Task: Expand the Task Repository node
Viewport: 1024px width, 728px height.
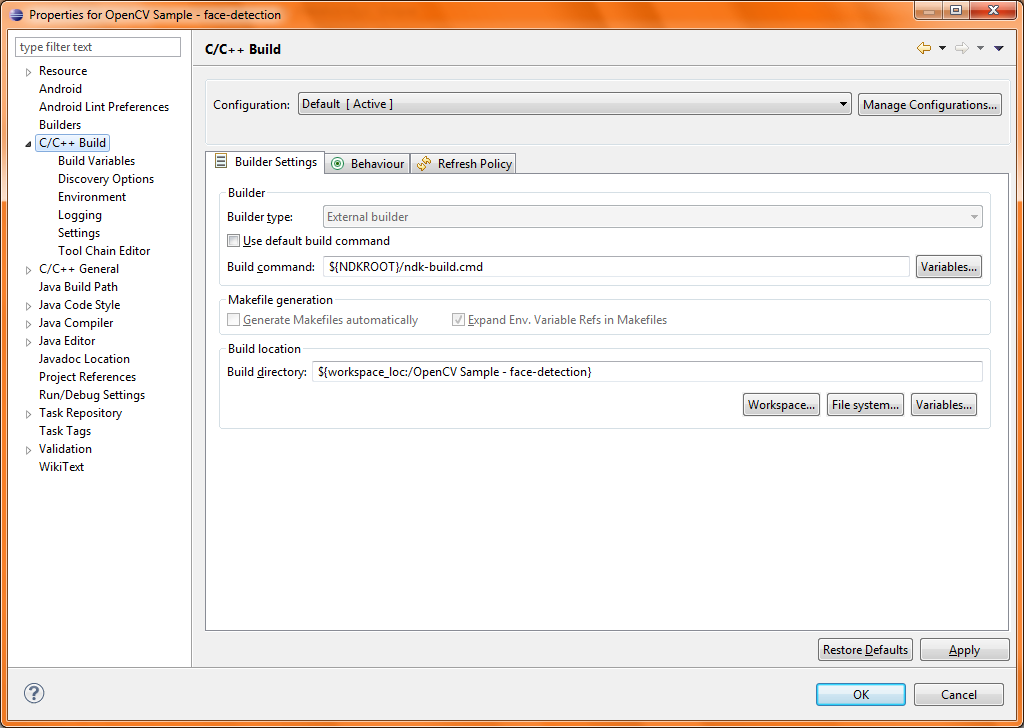Action: click(28, 414)
